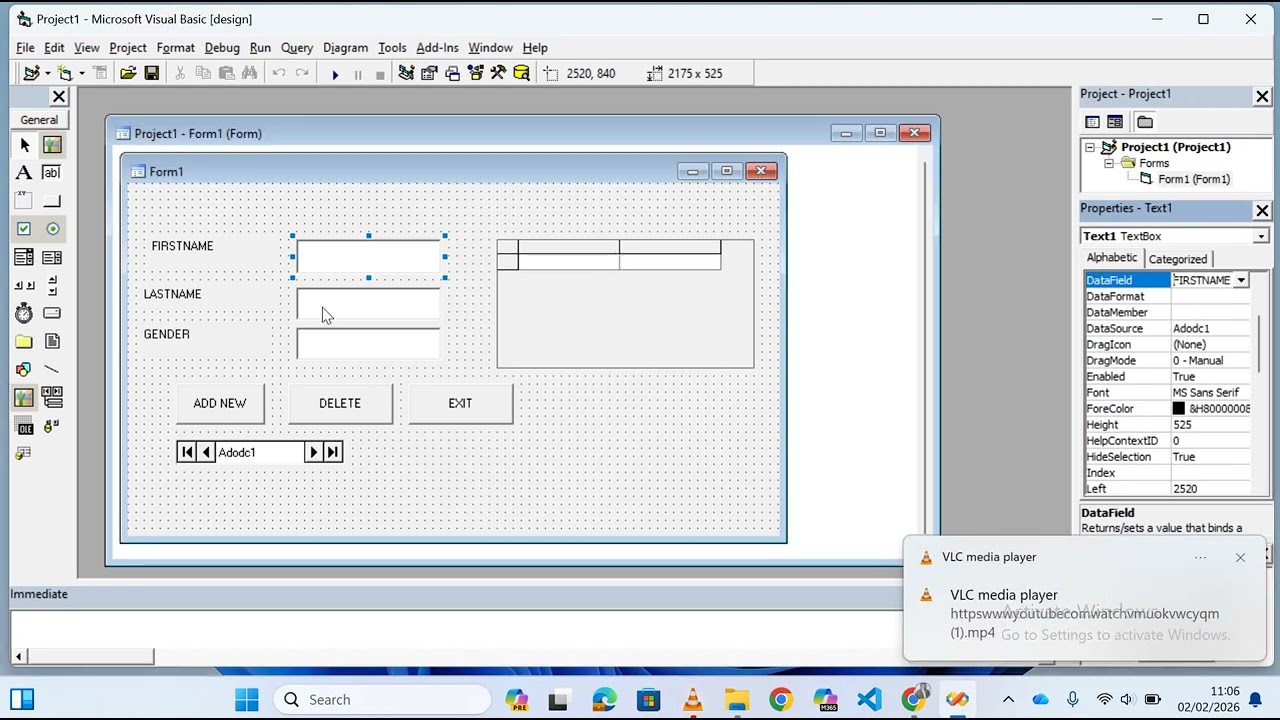Open the Format menu
Viewport: 1280px width, 720px height.
click(x=175, y=48)
